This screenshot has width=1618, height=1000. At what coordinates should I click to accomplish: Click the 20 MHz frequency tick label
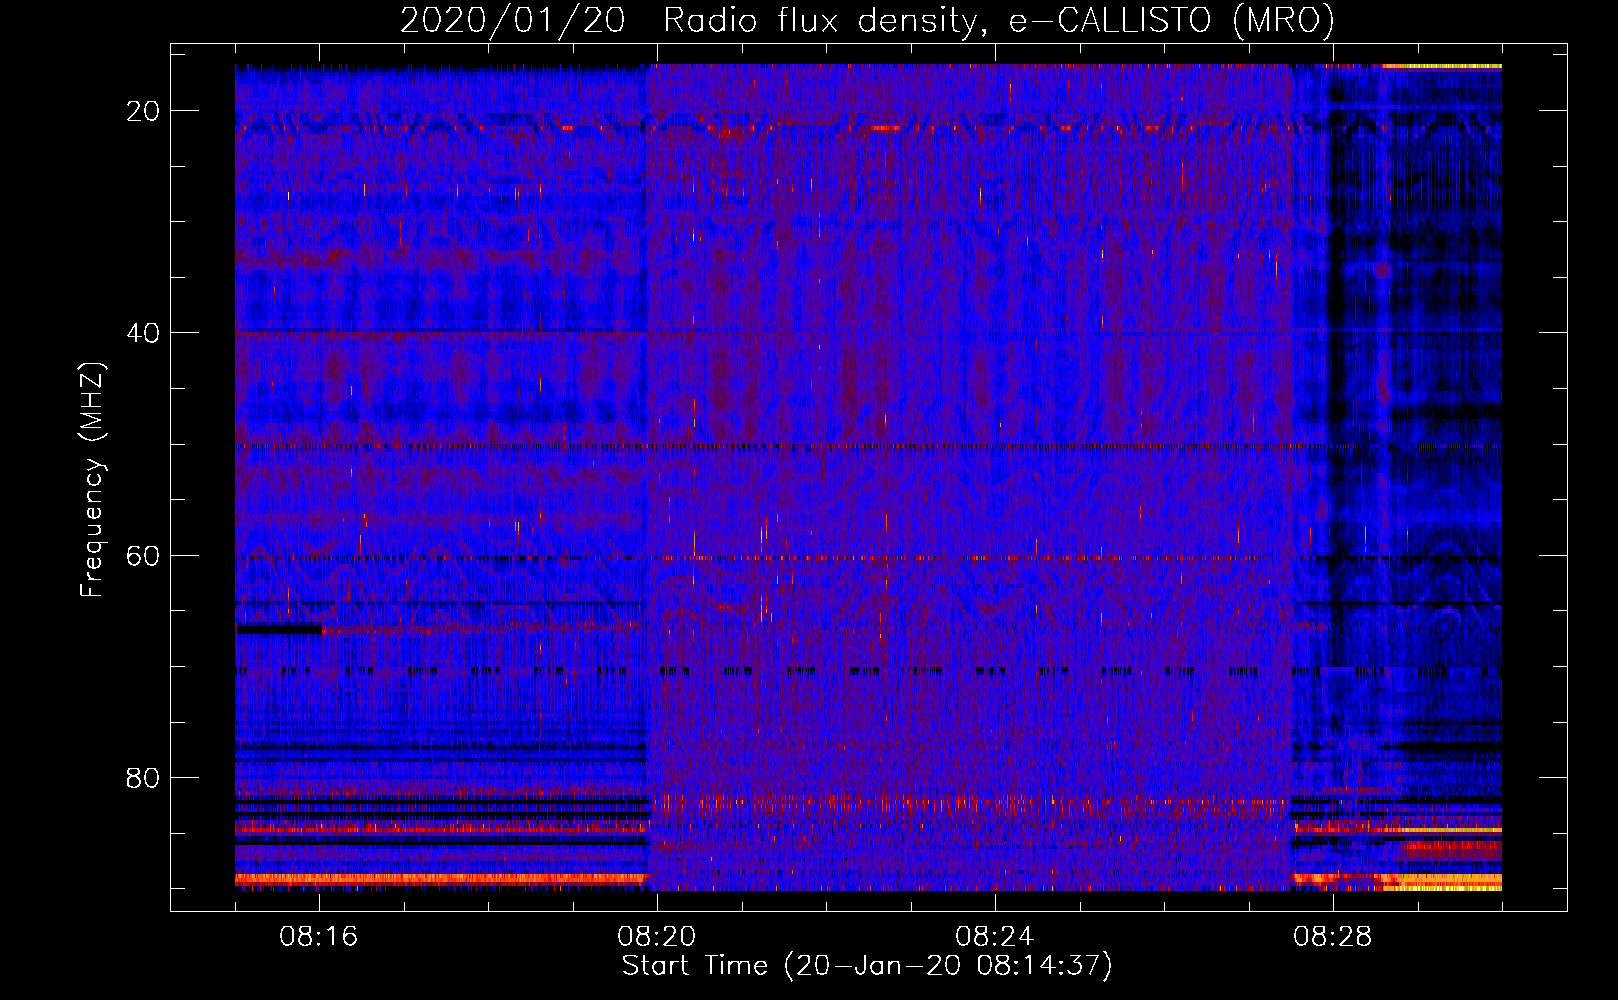(144, 111)
